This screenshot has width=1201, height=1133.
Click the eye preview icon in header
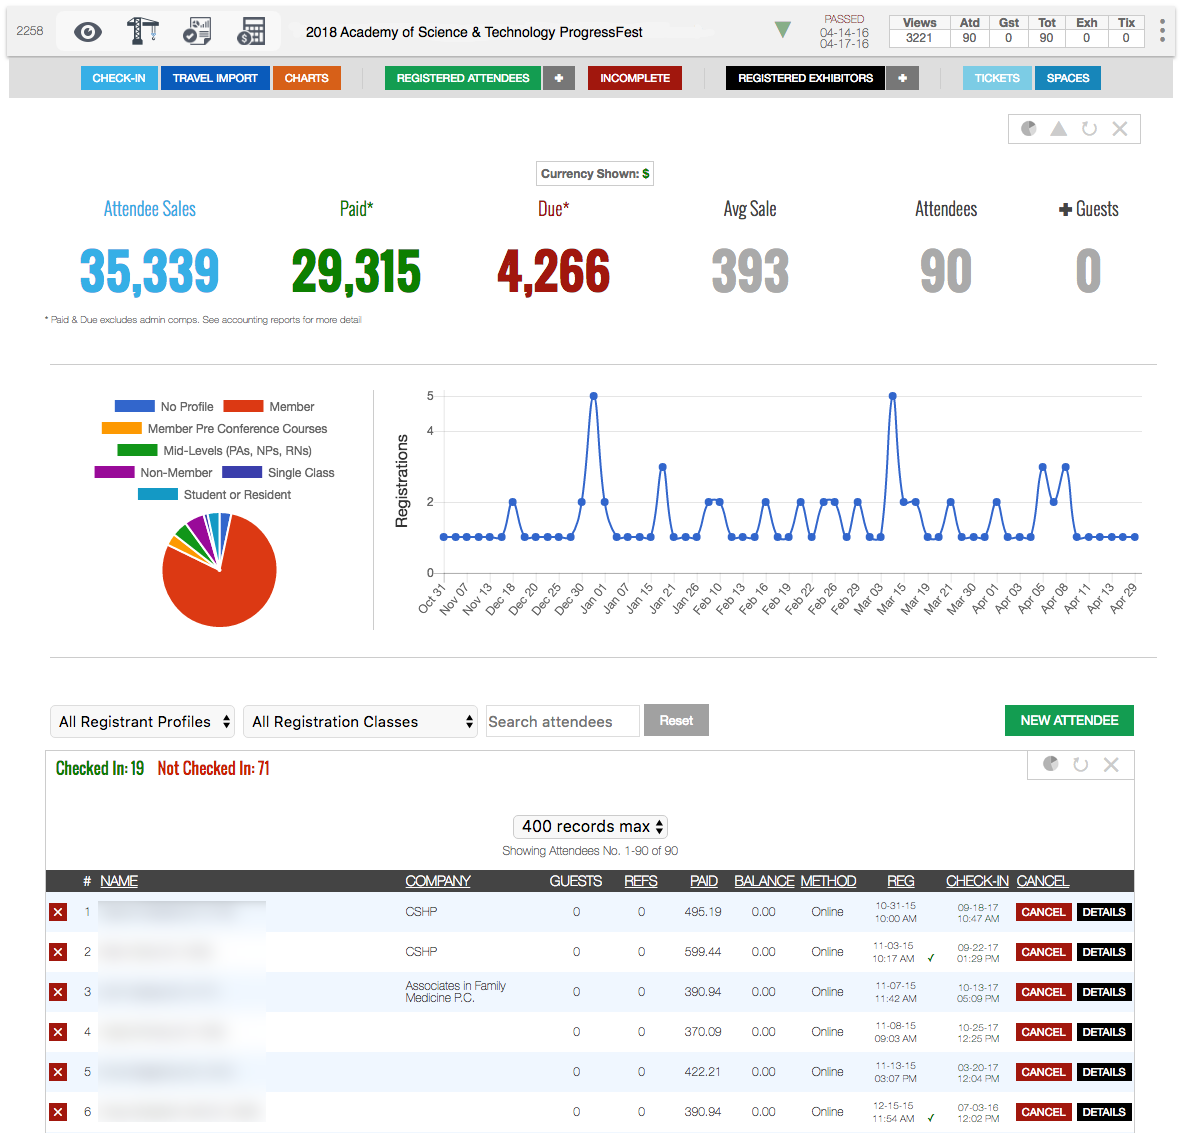click(x=88, y=32)
